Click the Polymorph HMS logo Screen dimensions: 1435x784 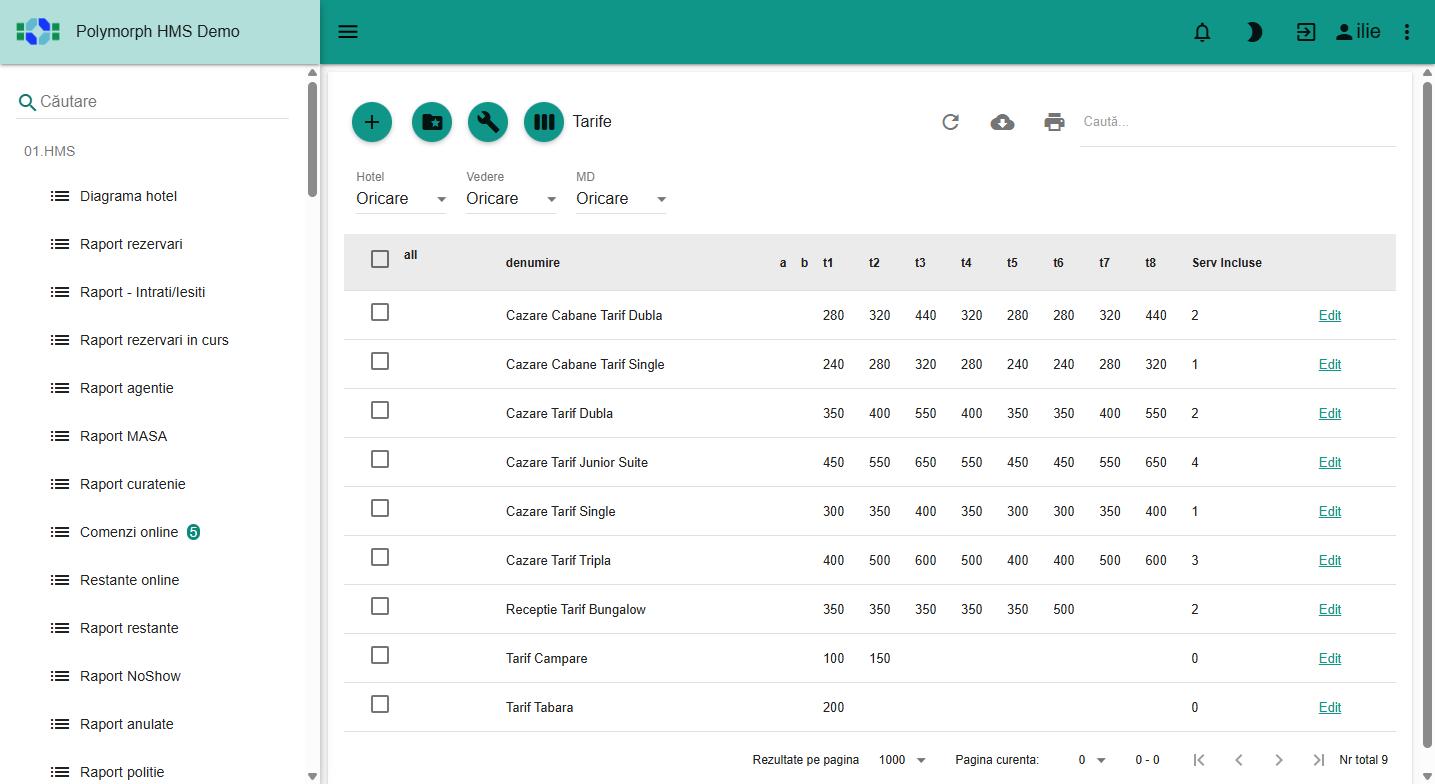point(38,31)
